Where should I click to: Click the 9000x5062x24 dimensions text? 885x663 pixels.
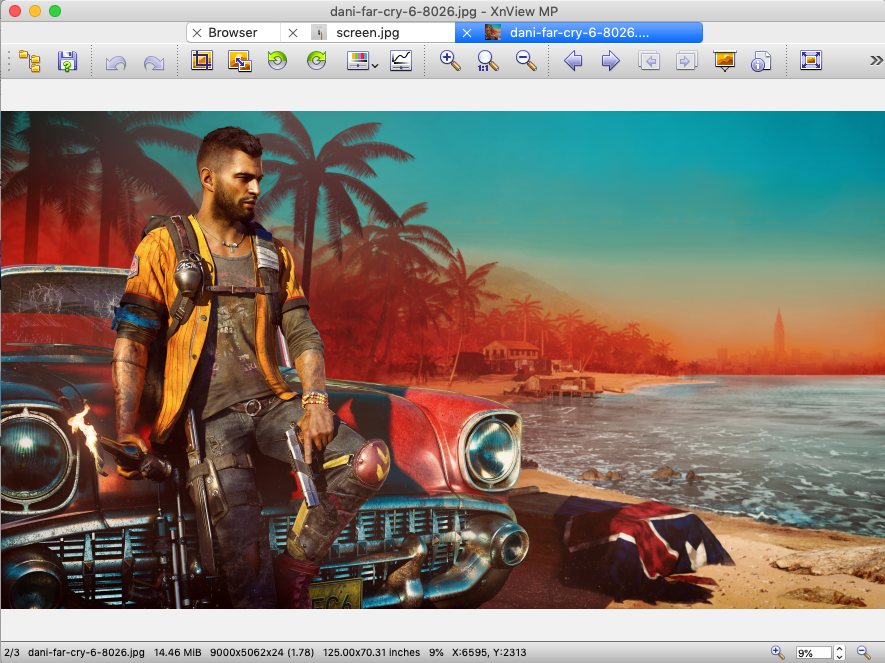262,652
